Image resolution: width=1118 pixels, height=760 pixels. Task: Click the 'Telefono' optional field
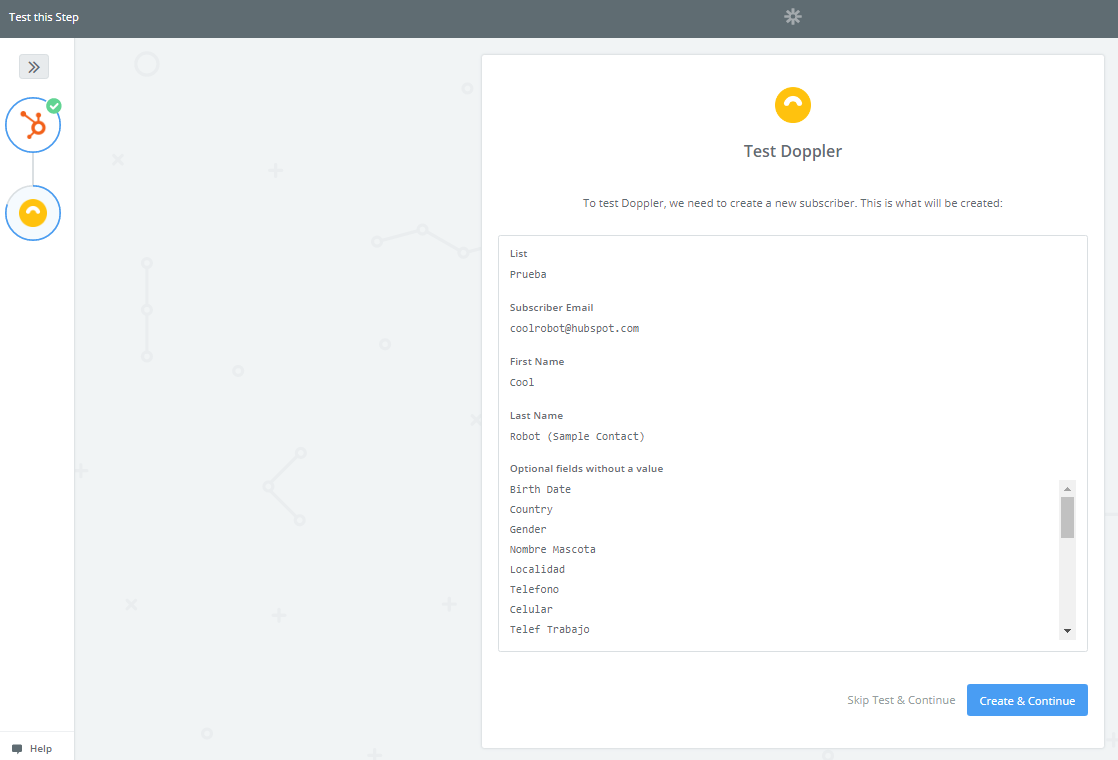coord(535,590)
